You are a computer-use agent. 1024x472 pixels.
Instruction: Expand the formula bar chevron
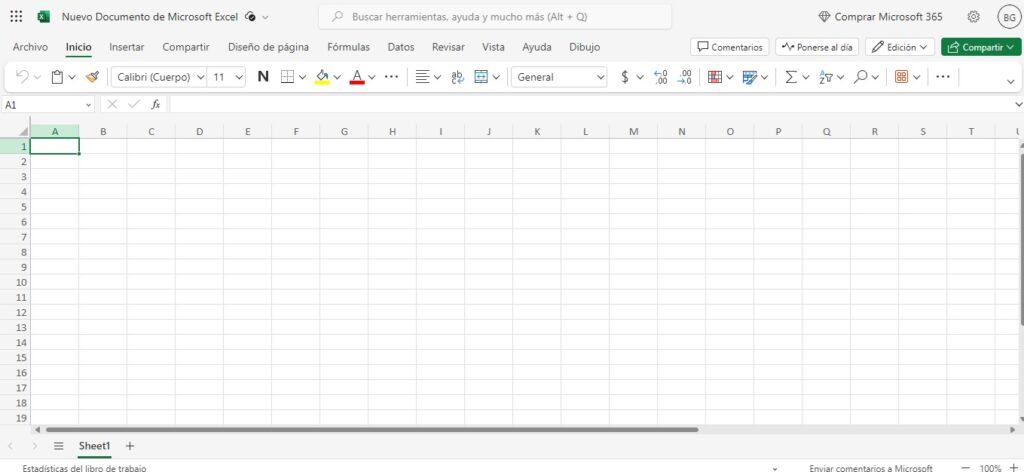click(x=1019, y=104)
